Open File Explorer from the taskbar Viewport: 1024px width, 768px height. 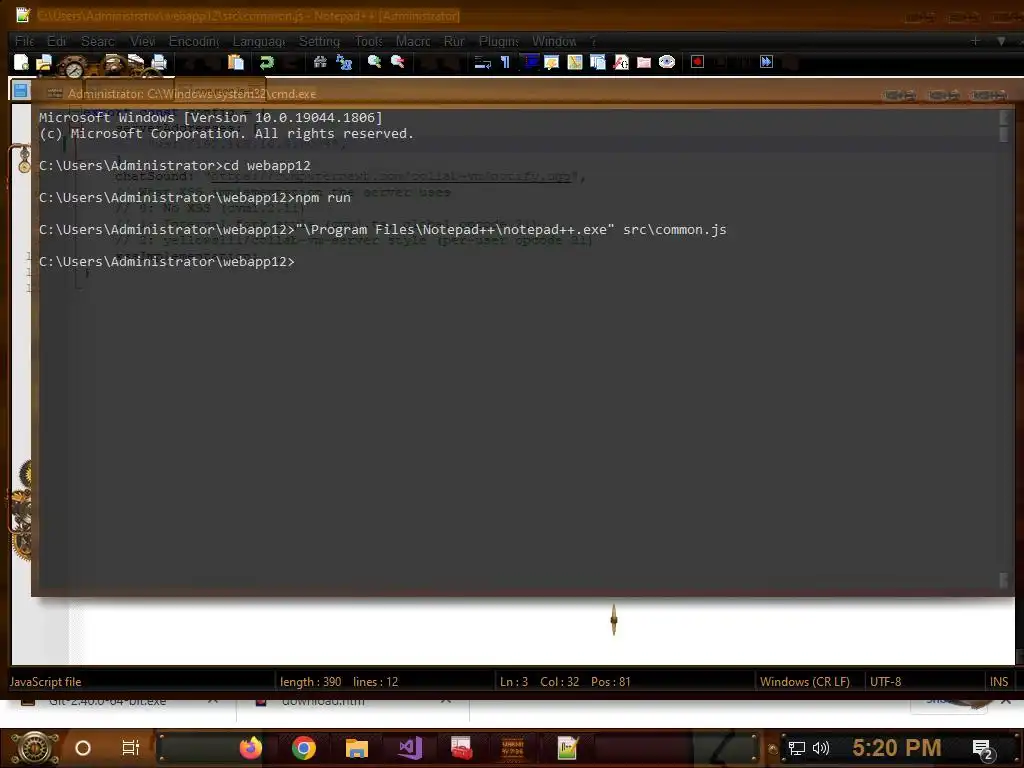click(x=357, y=748)
